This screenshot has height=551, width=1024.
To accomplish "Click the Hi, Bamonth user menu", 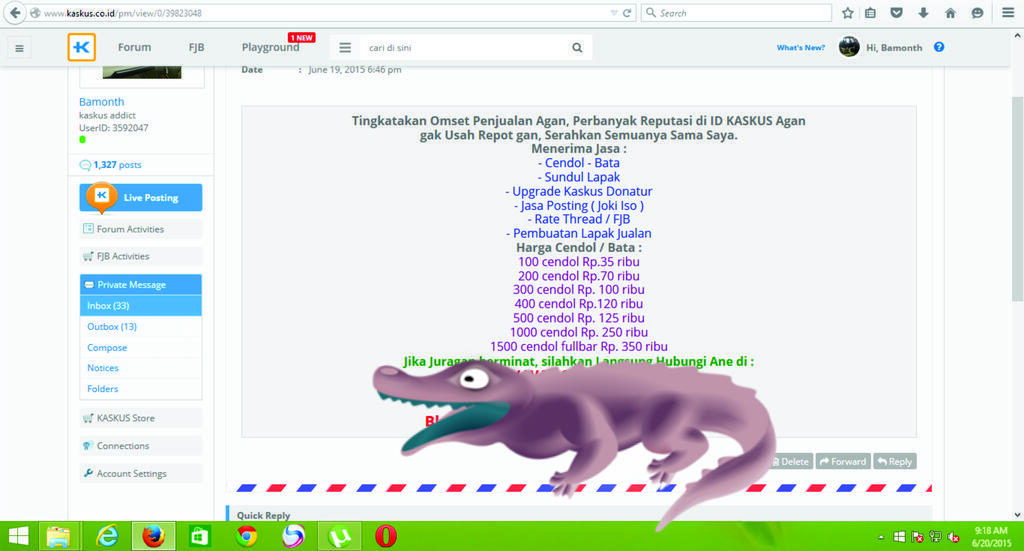I will 894,48.
